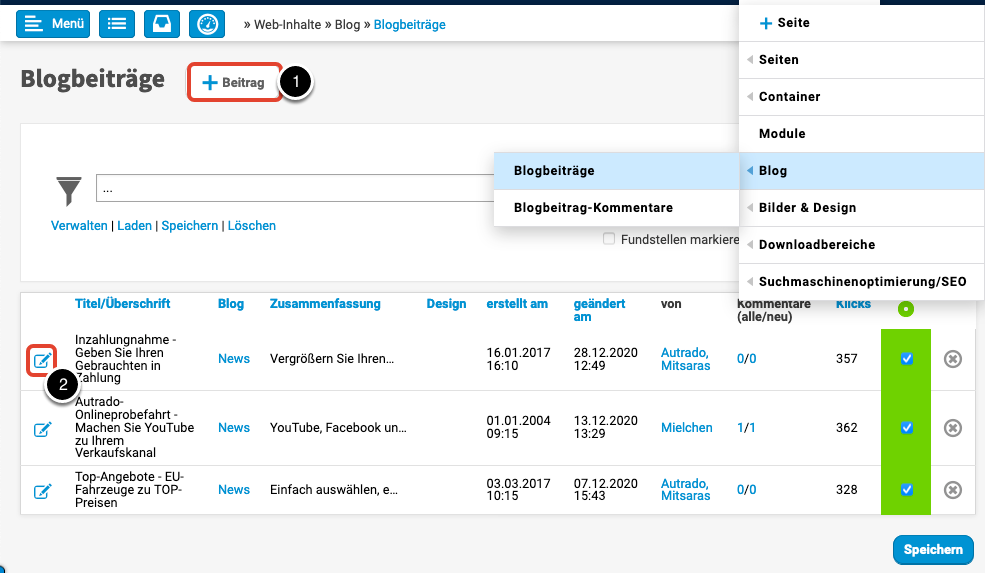Click the funnel filter icon
The height and width of the screenshot is (573, 985).
click(x=68, y=190)
